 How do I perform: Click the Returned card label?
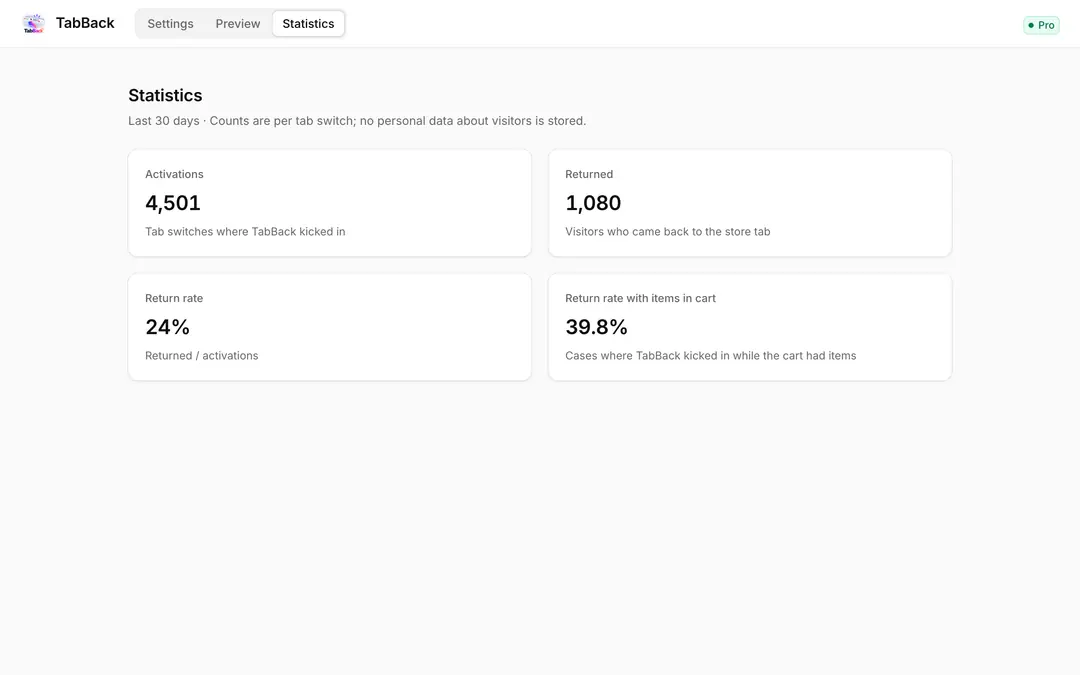pos(589,174)
